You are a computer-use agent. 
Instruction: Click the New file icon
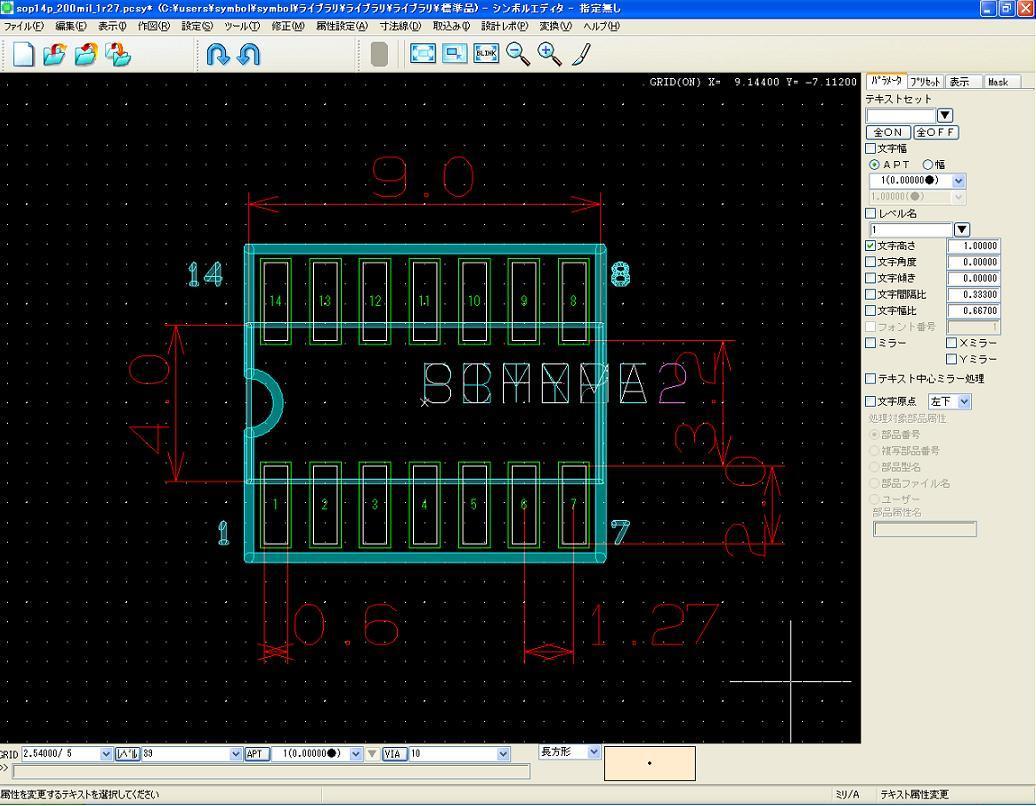tap(24, 54)
